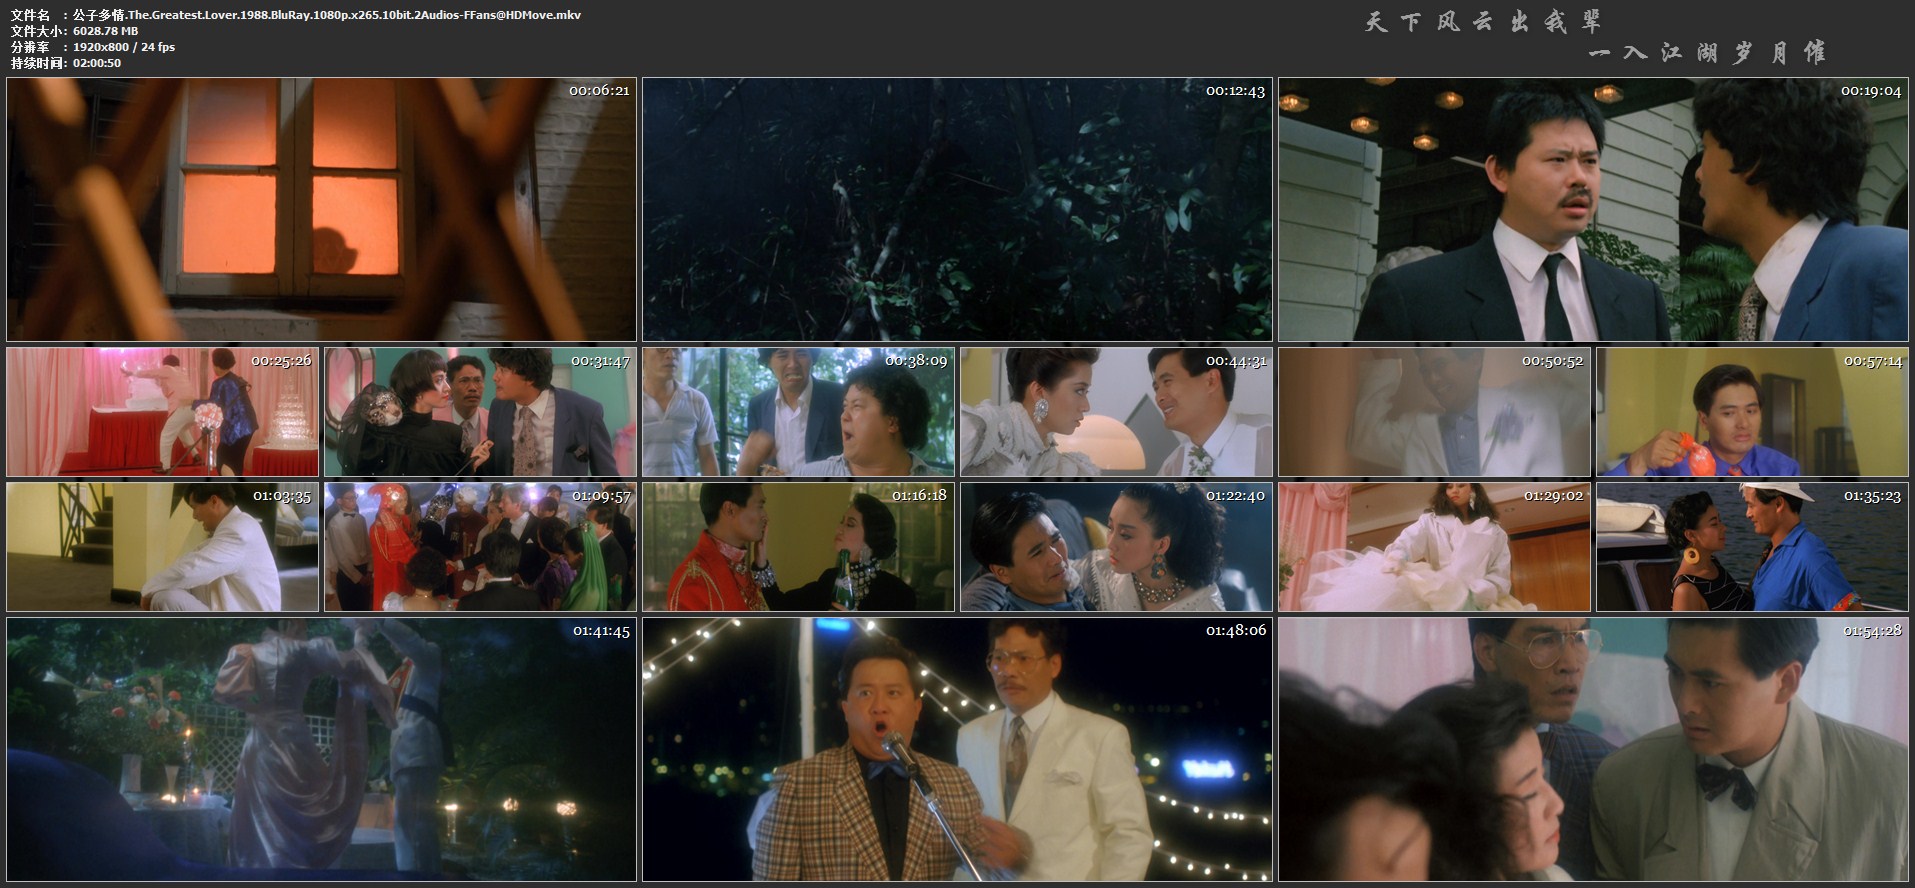
Task: View the thumbnail at 01:35:23
Action: pos(1752,547)
